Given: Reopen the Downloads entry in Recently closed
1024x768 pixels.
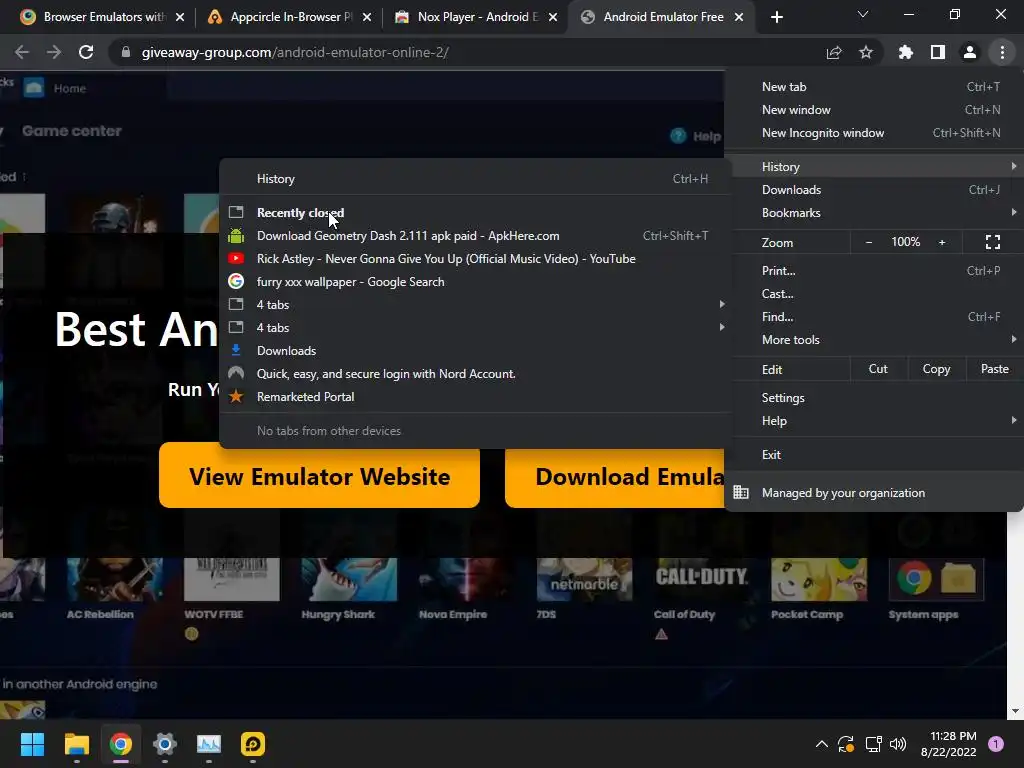Looking at the screenshot, I should [475, 351].
